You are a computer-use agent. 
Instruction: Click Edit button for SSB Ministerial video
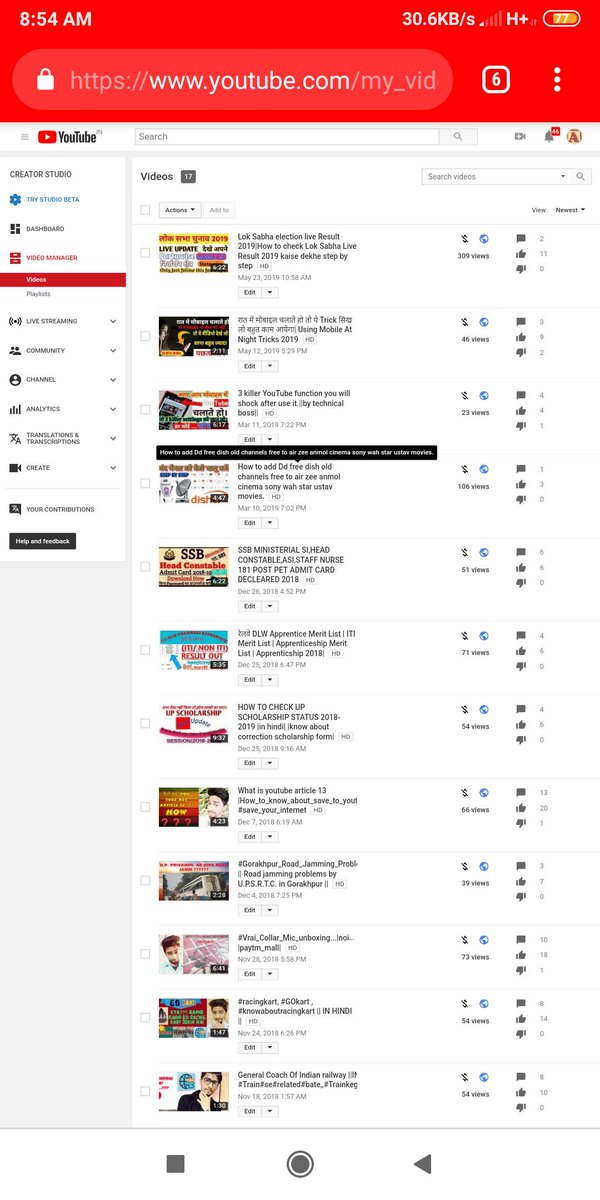click(250, 606)
